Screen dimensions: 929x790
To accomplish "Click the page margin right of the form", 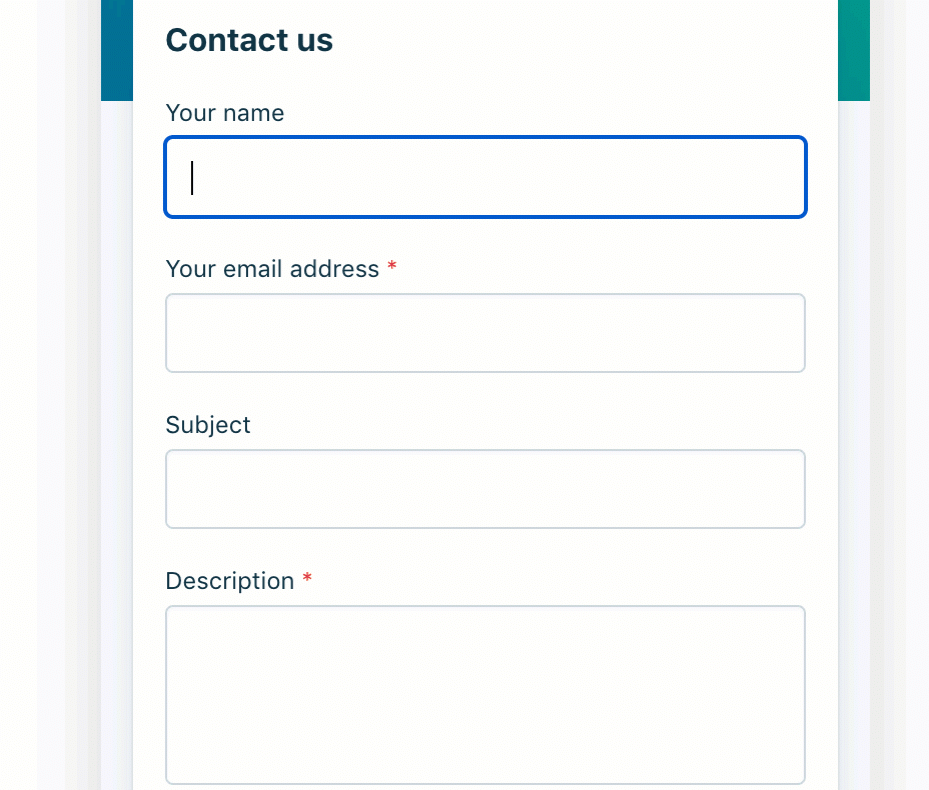I will click(x=900, y=400).
